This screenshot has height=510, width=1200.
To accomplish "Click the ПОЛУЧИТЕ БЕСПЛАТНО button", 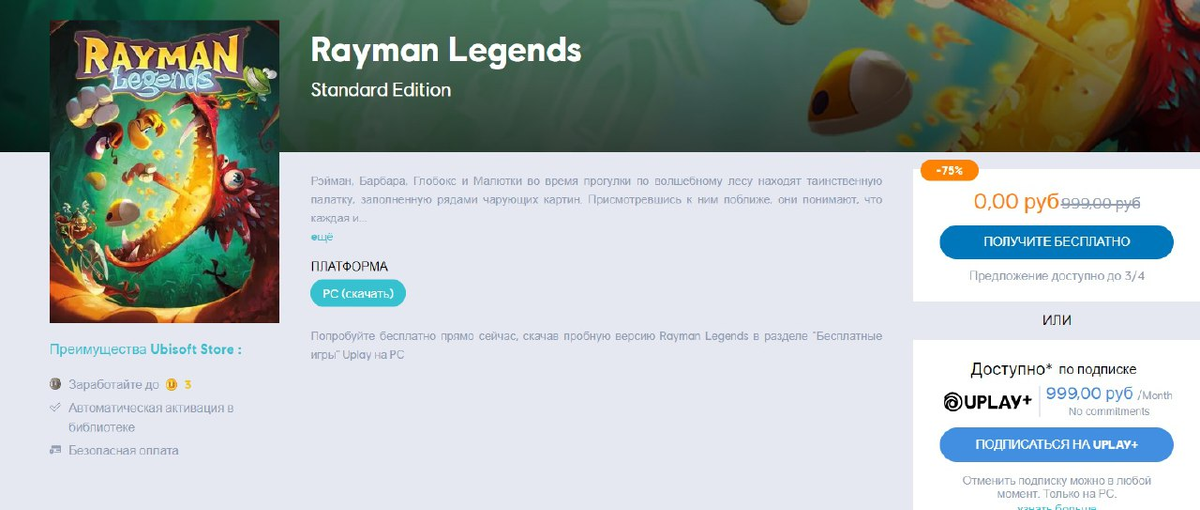I will [x=1056, y=242].
